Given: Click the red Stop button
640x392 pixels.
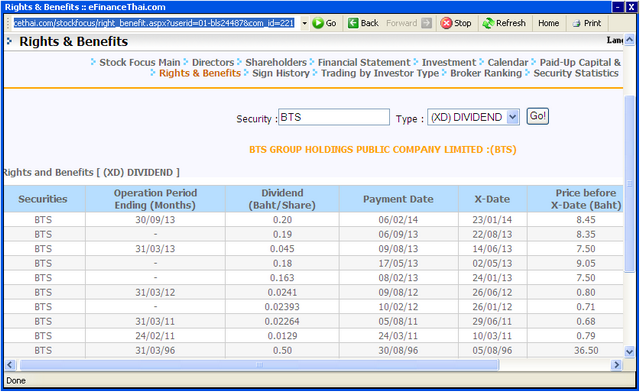Looking at the screenshot, I should pyautogui.click(x=456, y=23).
